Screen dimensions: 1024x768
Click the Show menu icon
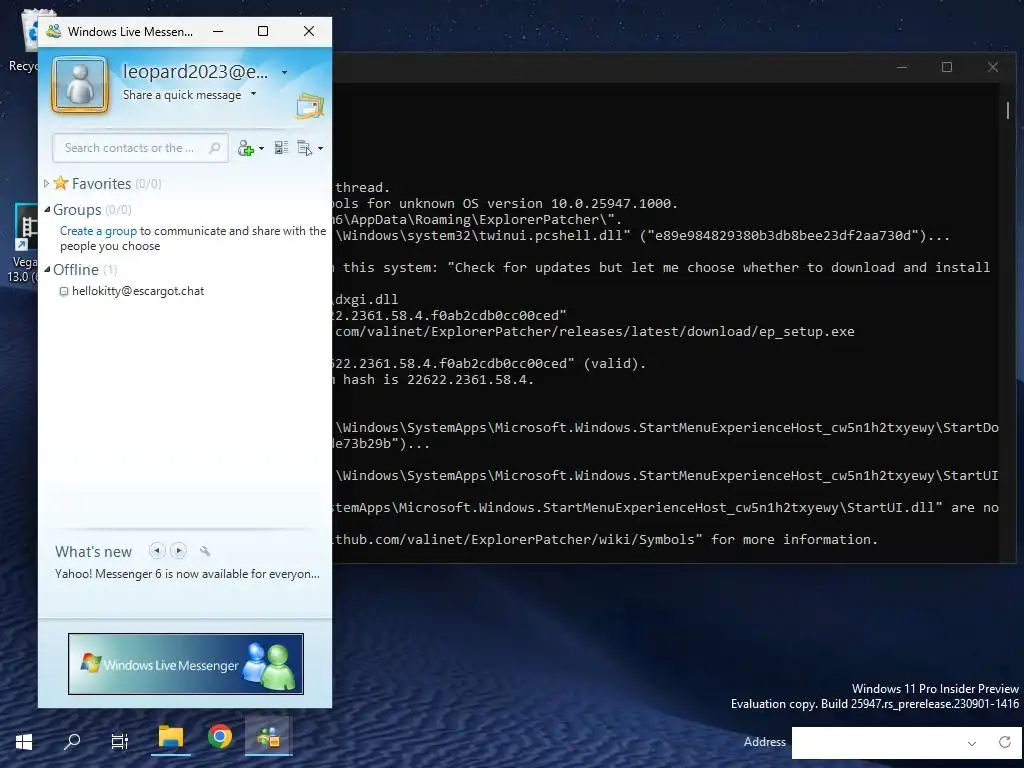(x=304, y=148)
